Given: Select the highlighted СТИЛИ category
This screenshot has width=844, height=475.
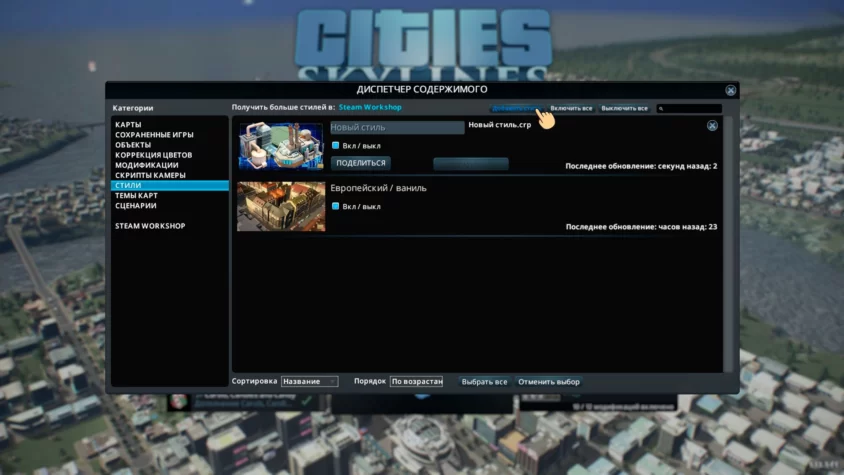Looking at the screenshot, I should (x=170, y=185).
